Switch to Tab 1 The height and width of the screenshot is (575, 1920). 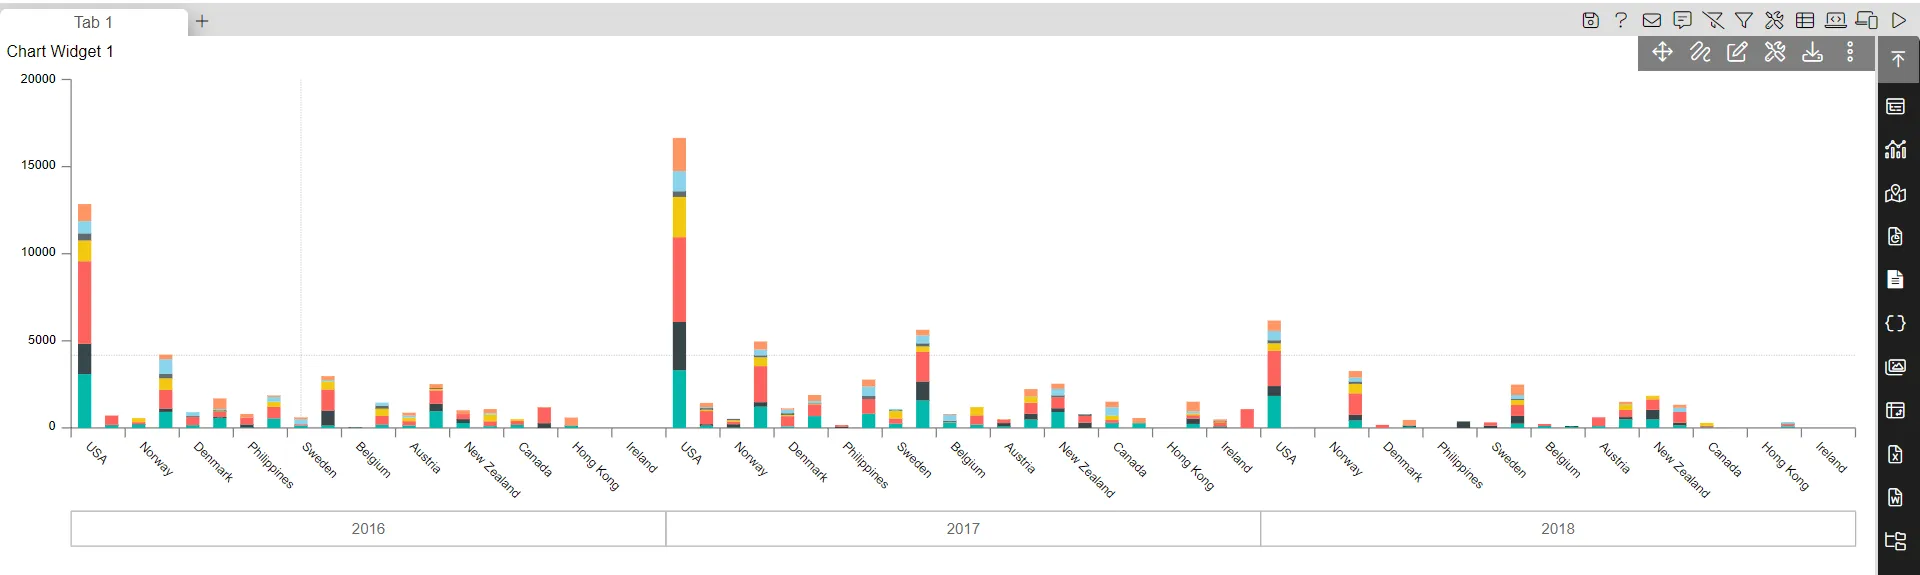pos(93,22)
